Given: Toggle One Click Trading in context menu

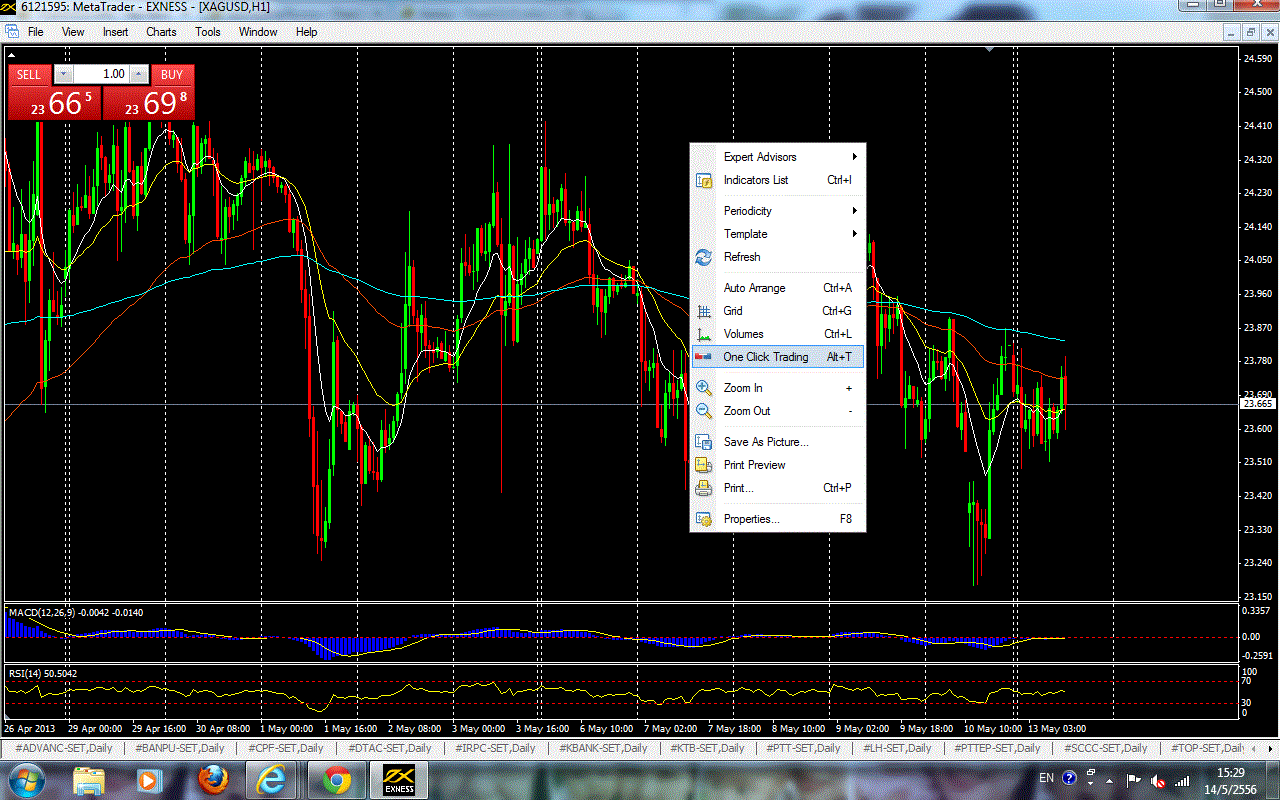Looking at the screenshot, I should [777, 357].
